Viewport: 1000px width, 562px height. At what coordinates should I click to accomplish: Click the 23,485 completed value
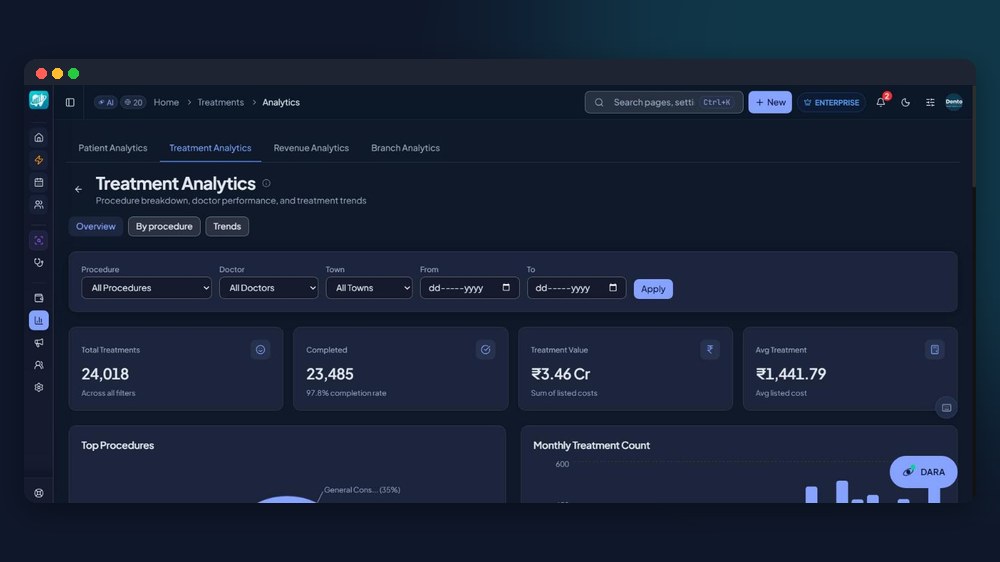pos(330,374)
